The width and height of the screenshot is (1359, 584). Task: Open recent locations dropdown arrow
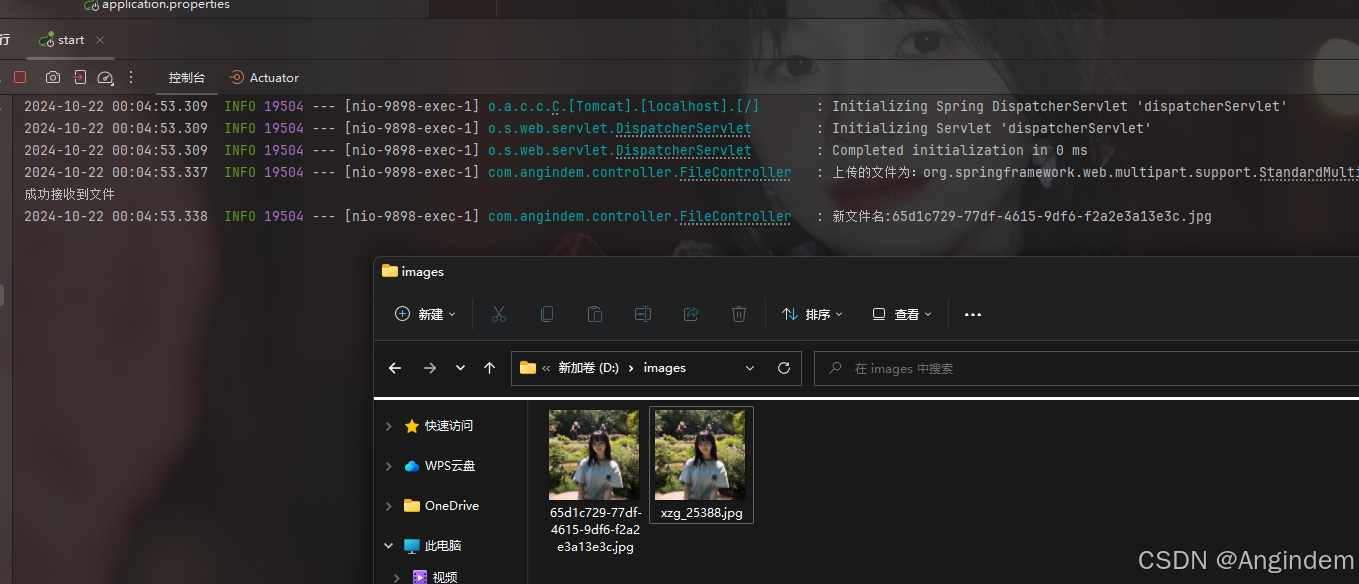point(460,368)
